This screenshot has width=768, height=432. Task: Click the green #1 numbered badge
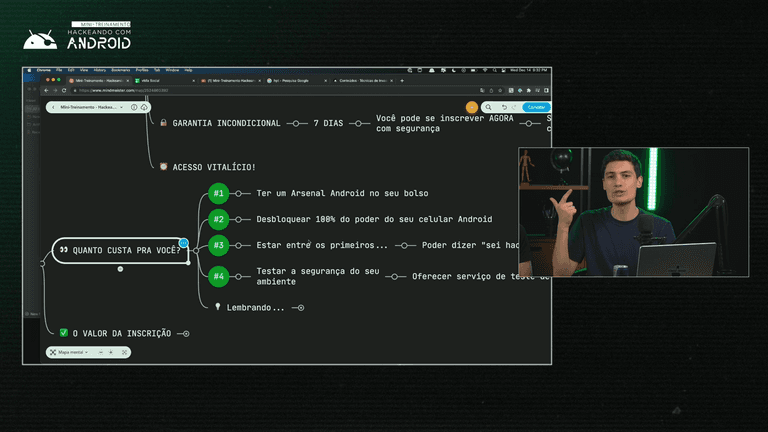[x=219, y=193]
